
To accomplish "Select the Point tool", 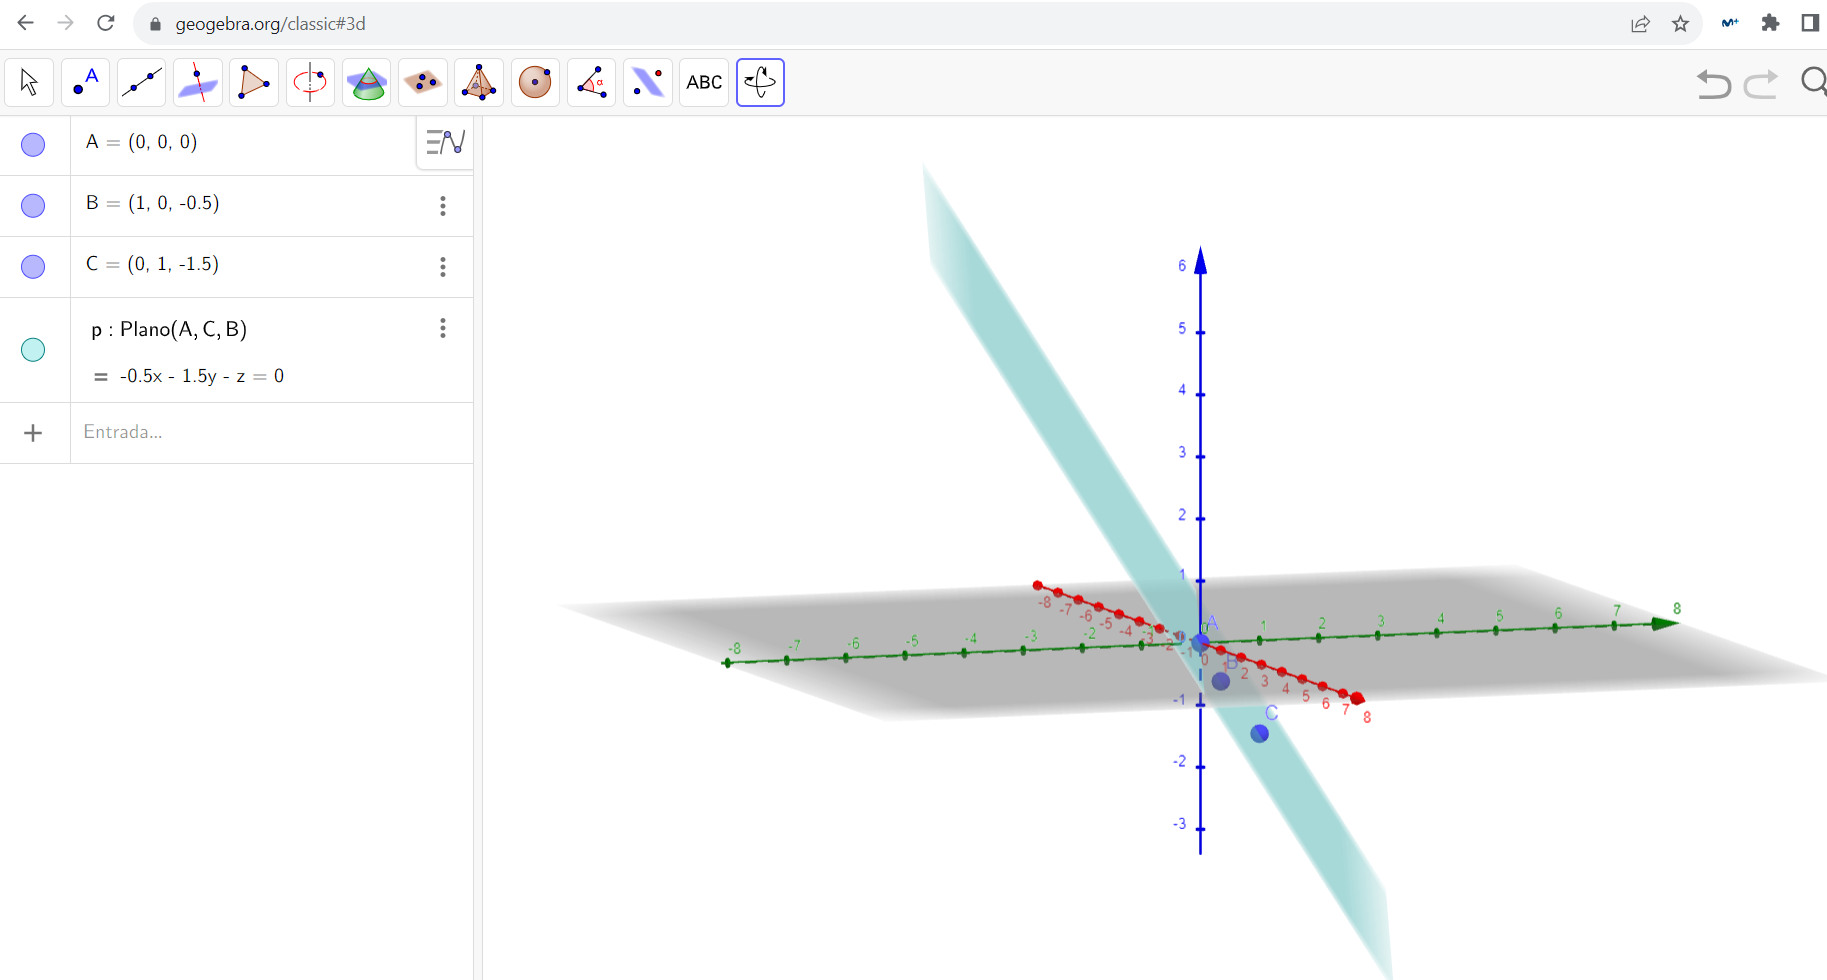I will point(85,82).
